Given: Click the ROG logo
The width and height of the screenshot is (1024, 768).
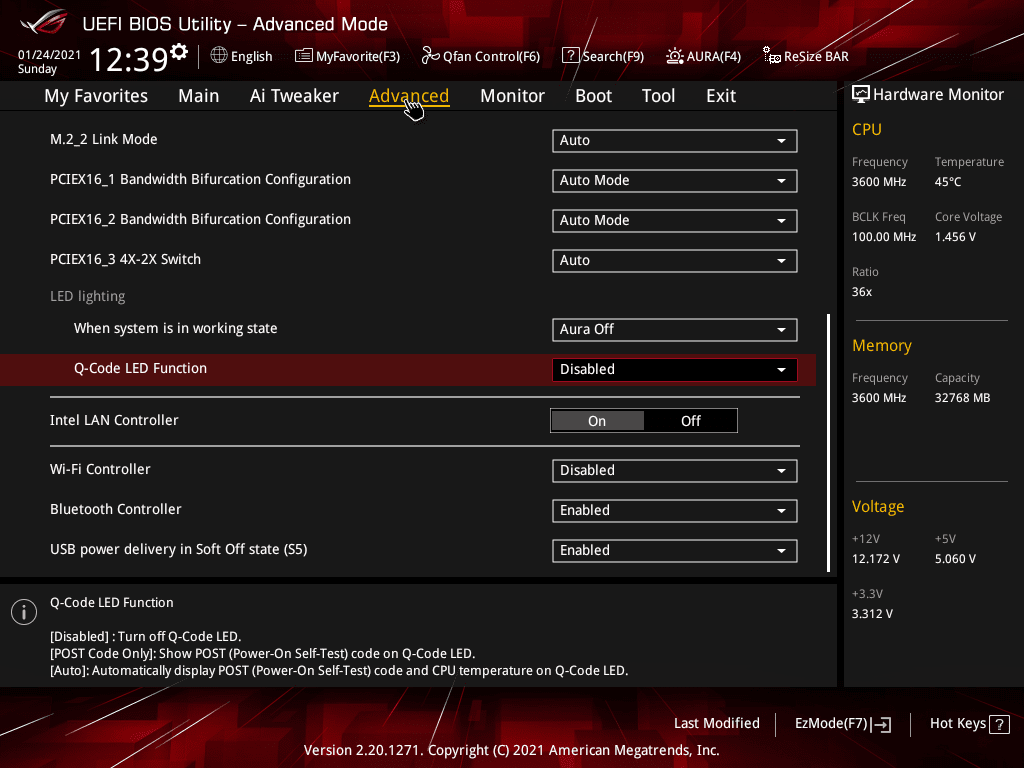Looking at the screenshot, I should 44,22.
